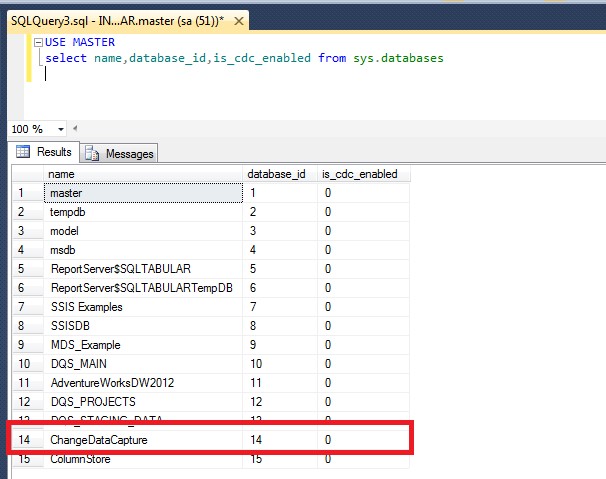Screen dimensions: 606x479
Task: Select the SQLQuery3.sql document tab
Action: tap(120, 19)
